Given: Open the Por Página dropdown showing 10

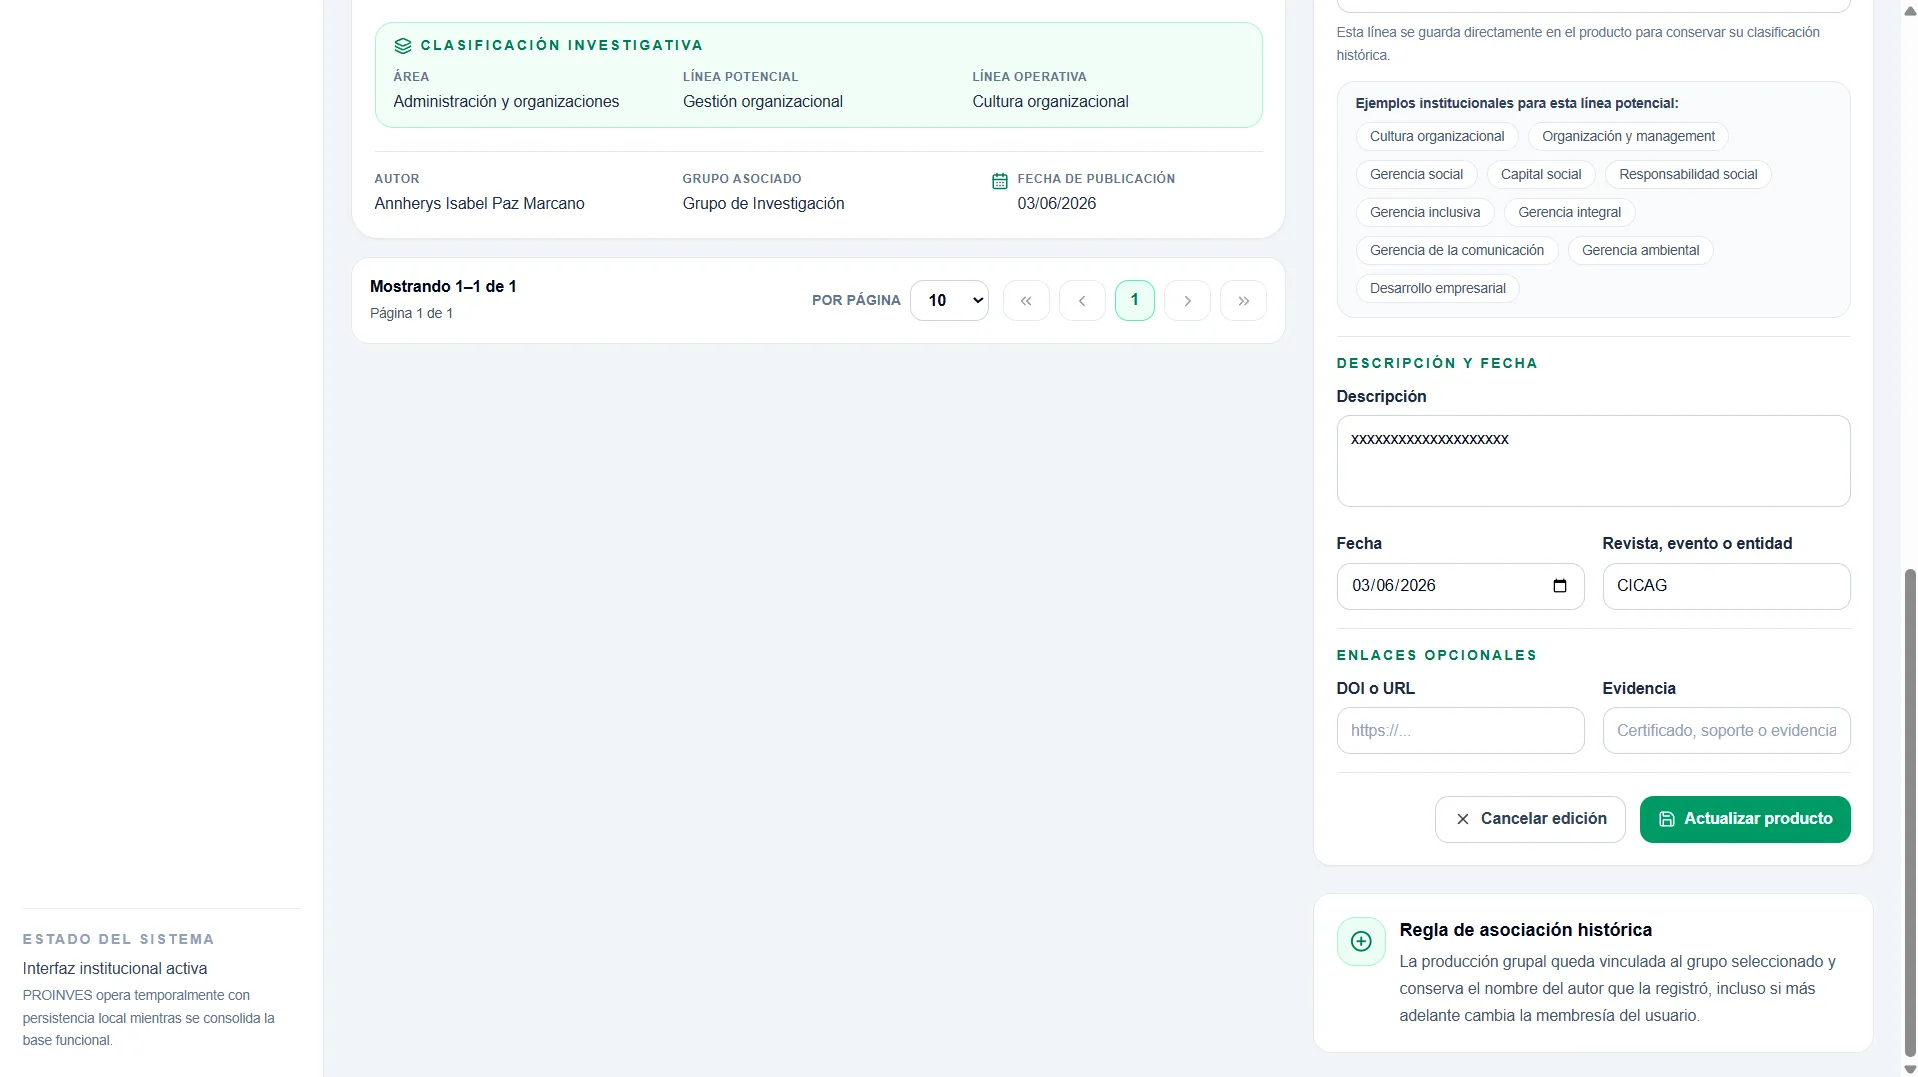Looking at the screenshot, I should tap(949, 301).
